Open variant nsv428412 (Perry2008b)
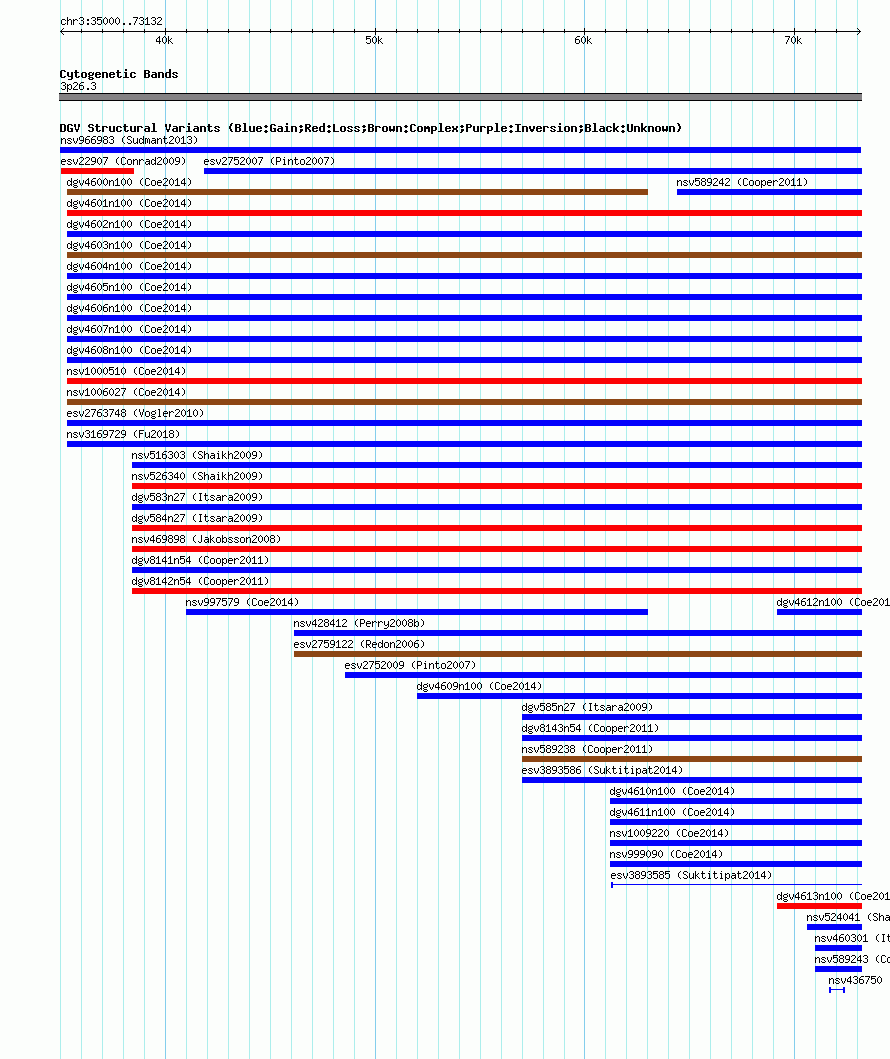890x1059 pixels. 359,623
